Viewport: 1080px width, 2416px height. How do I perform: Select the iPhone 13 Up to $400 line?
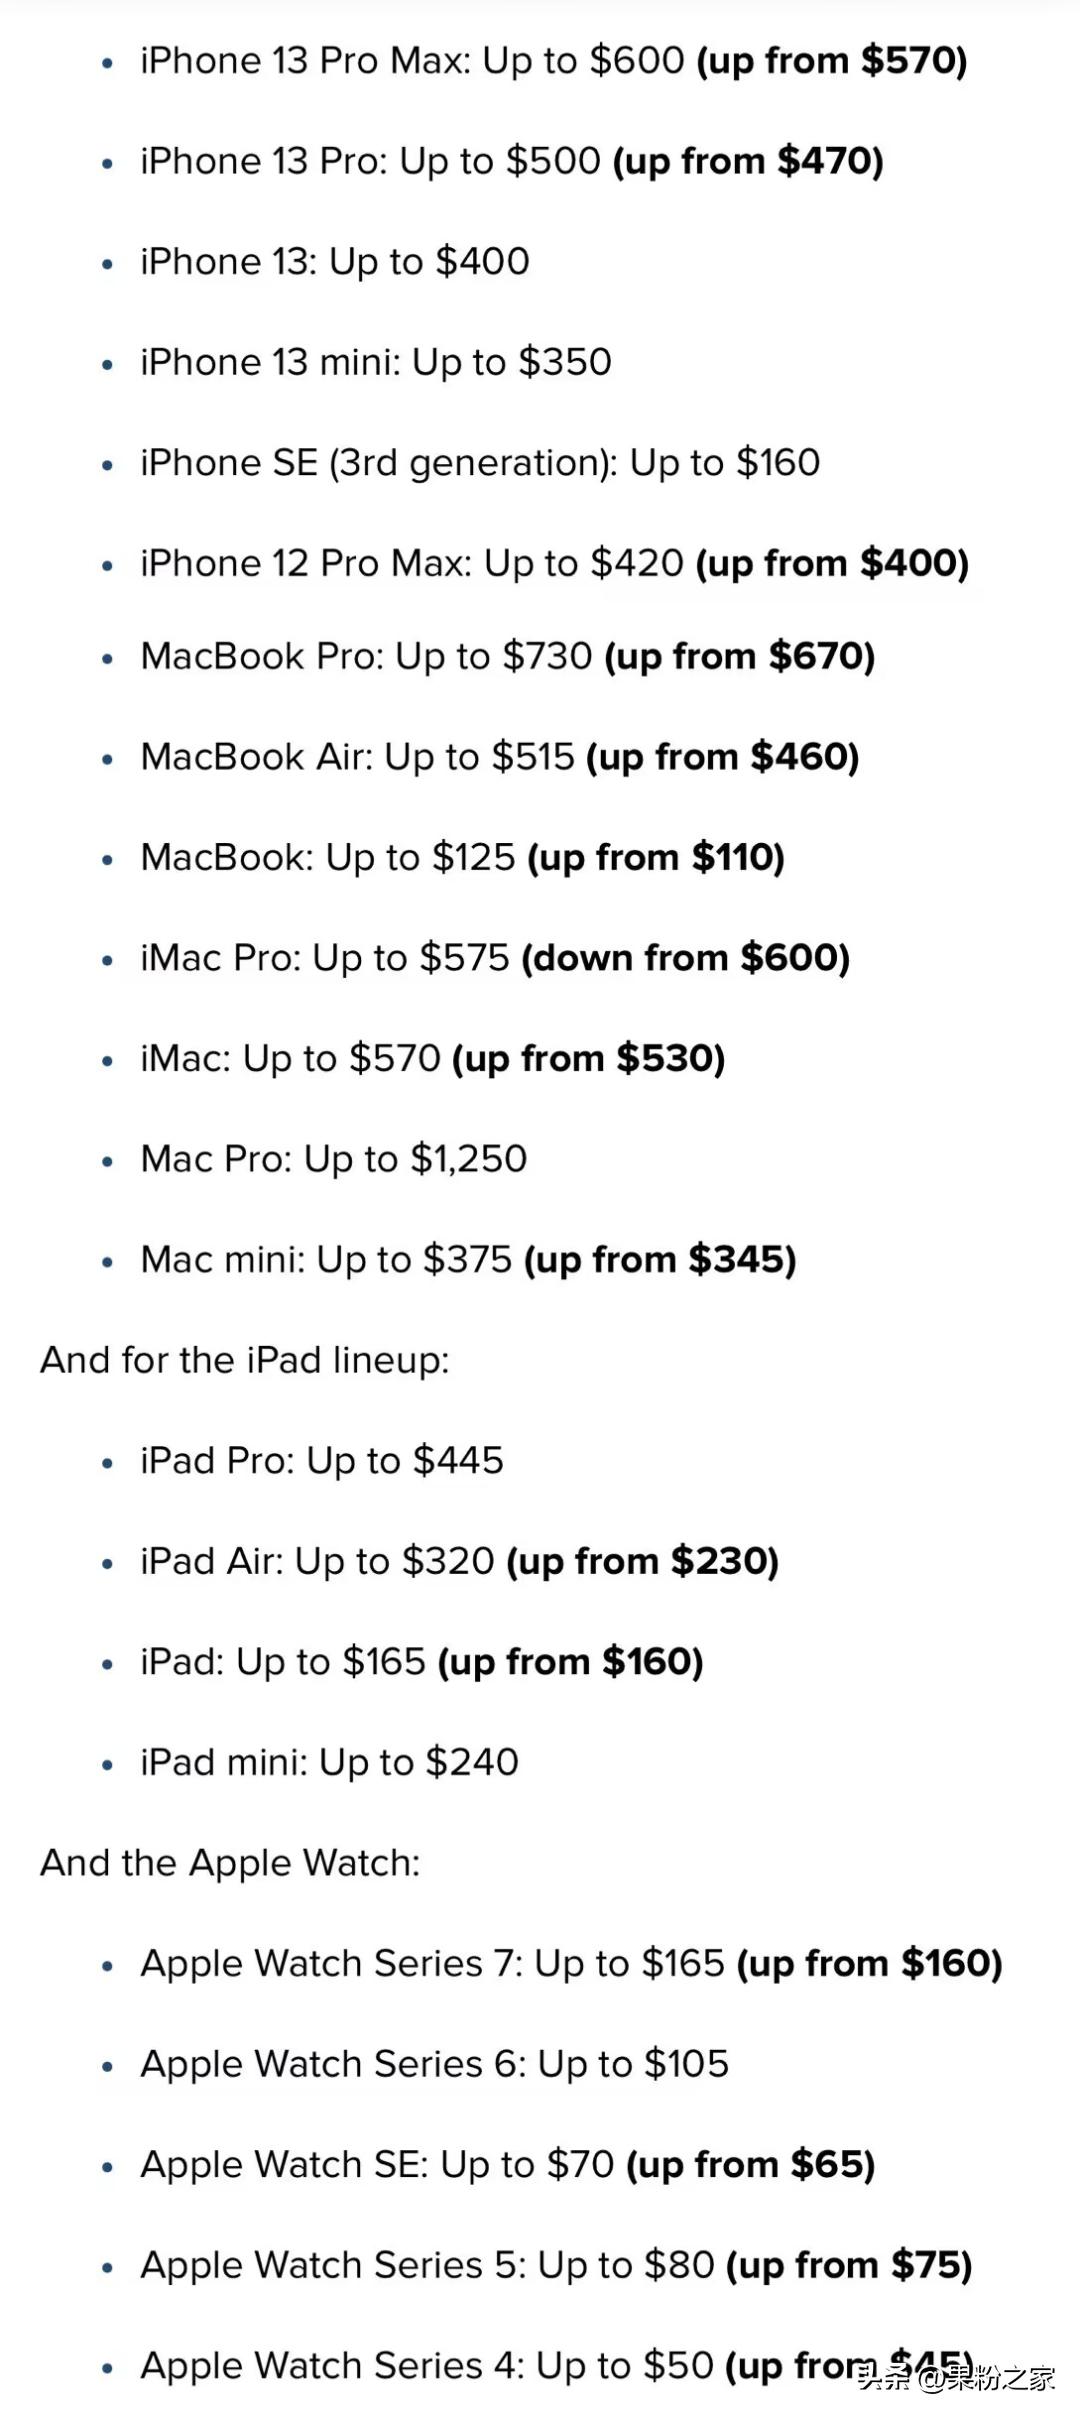click(x=334, y=262)
